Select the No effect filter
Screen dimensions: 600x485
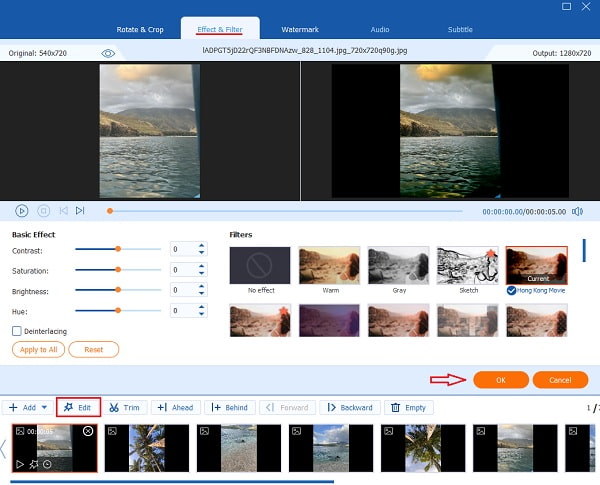point(260,265)
